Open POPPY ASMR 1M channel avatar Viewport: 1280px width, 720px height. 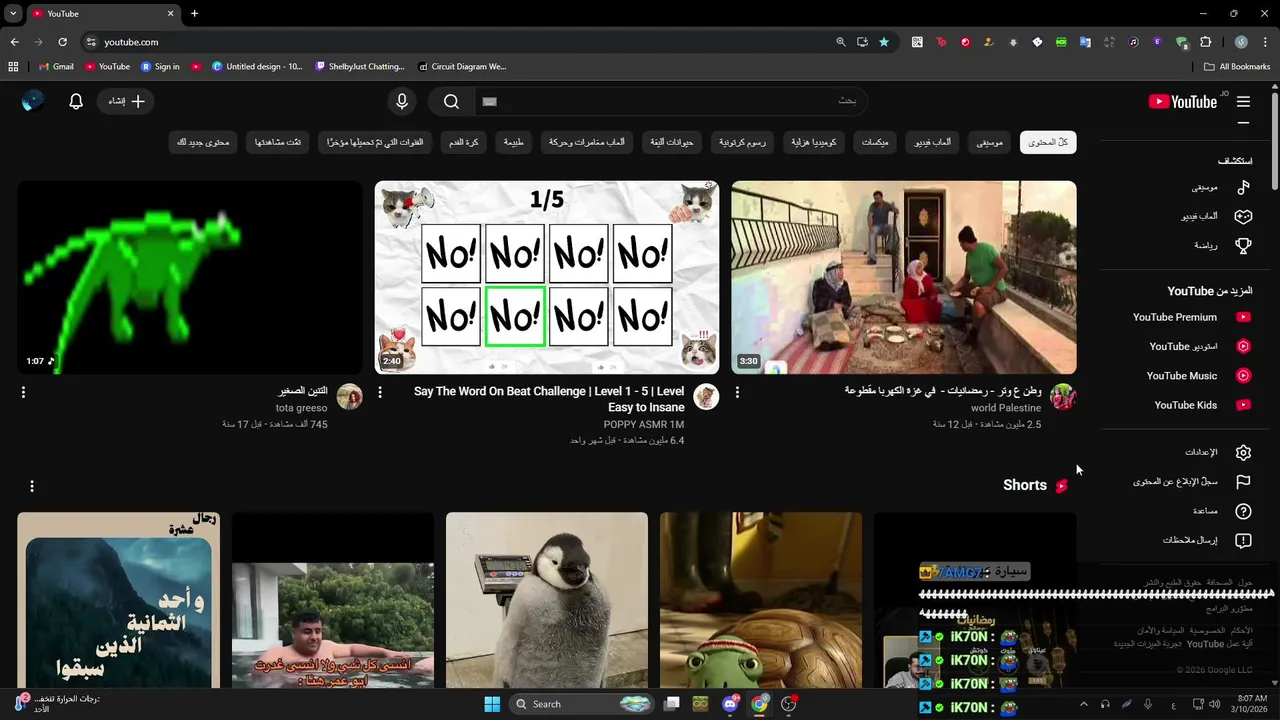pyautogui.click(x=706, y=397)
